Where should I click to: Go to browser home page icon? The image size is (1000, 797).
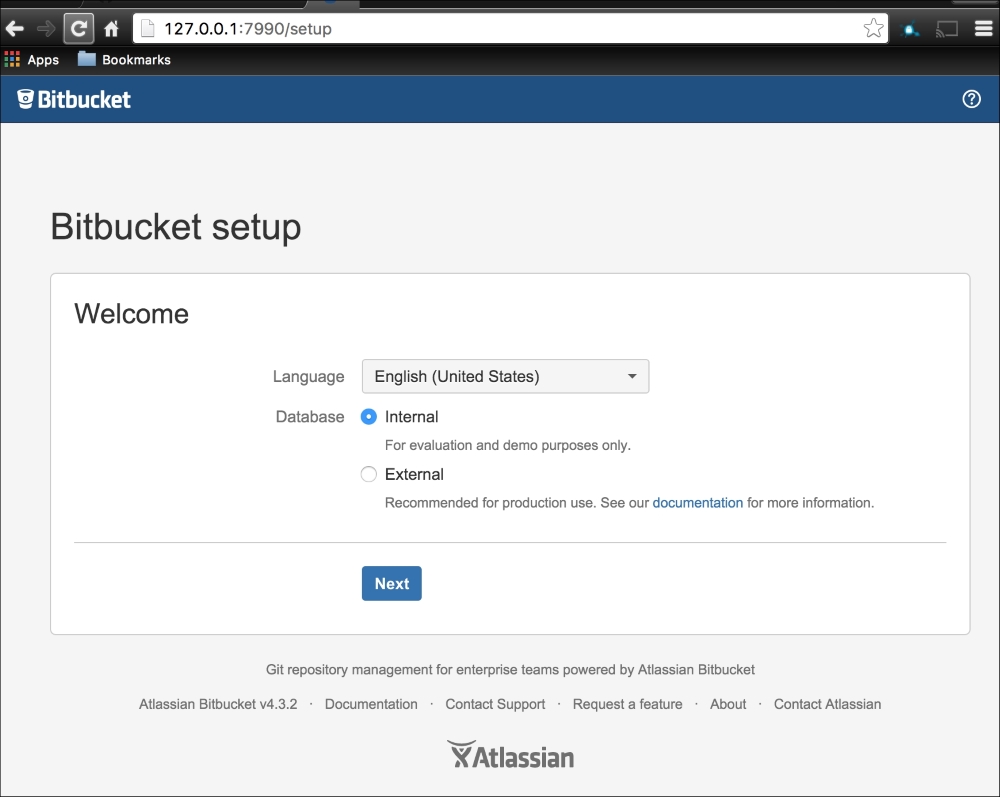(112, 29)
